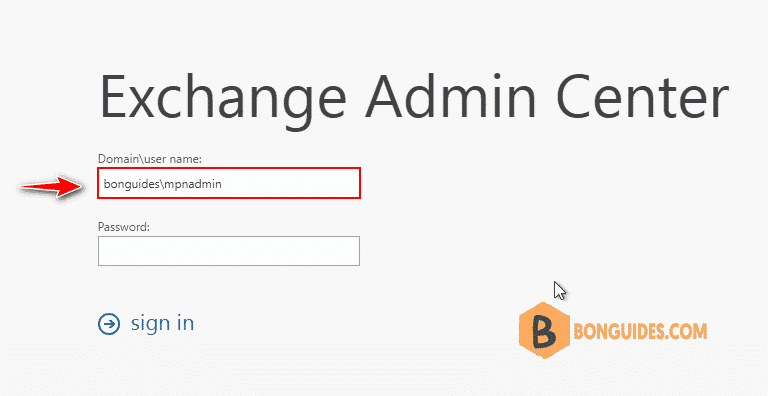Image resolution: width=768 pixels, height=396 pixels.
Task: Click the mouse pointer graphic above the logo
Action: 560,290
